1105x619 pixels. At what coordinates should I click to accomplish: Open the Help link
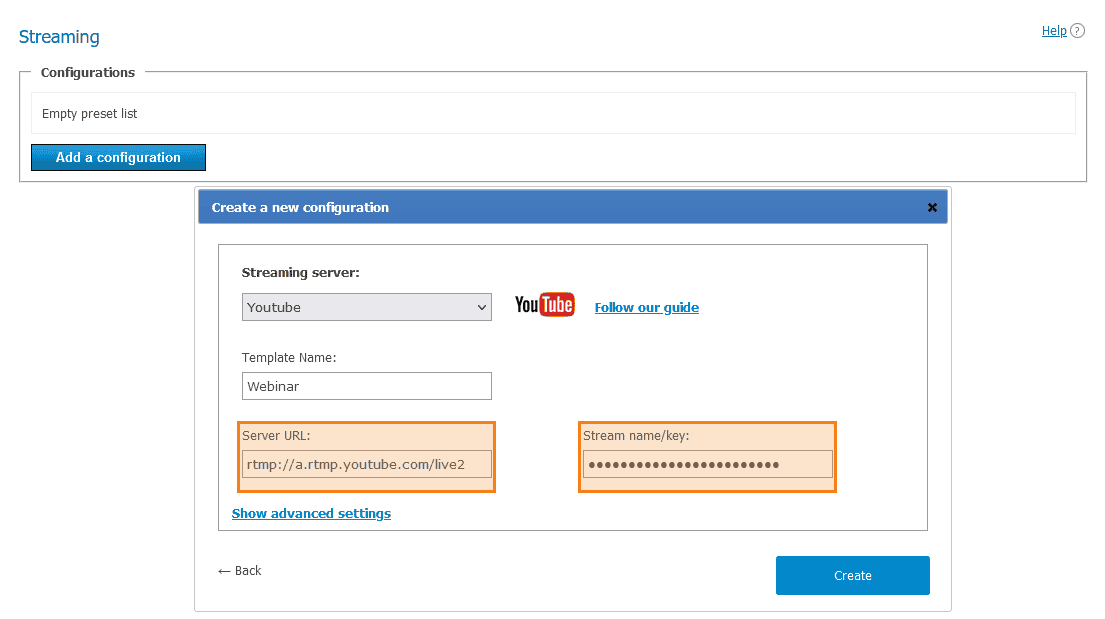pos(1054,30)
